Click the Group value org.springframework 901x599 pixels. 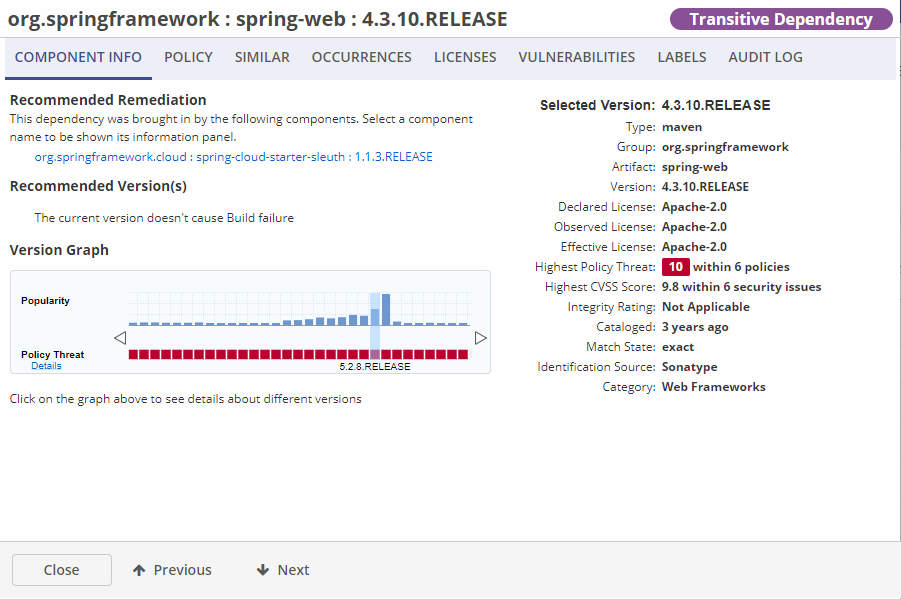[x=725, y=147]
